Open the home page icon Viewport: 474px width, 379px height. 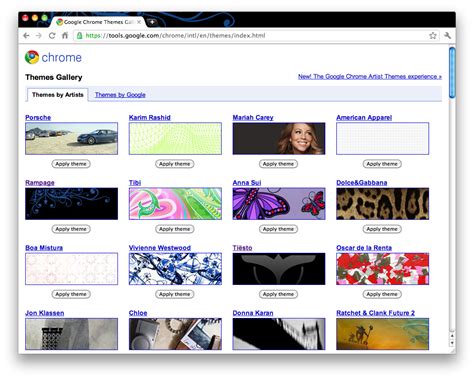pyautogui.click(x=65, y=35)
